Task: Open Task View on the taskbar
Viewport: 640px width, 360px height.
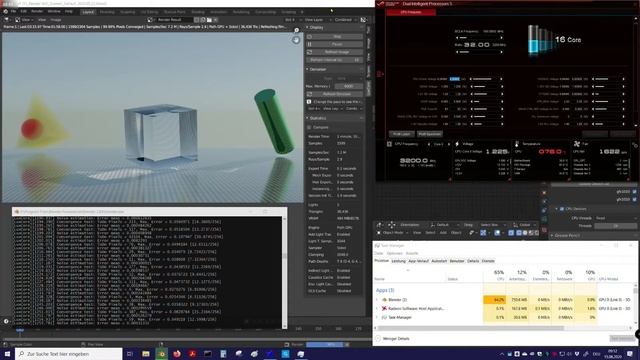Action: [x=130, y=354]
